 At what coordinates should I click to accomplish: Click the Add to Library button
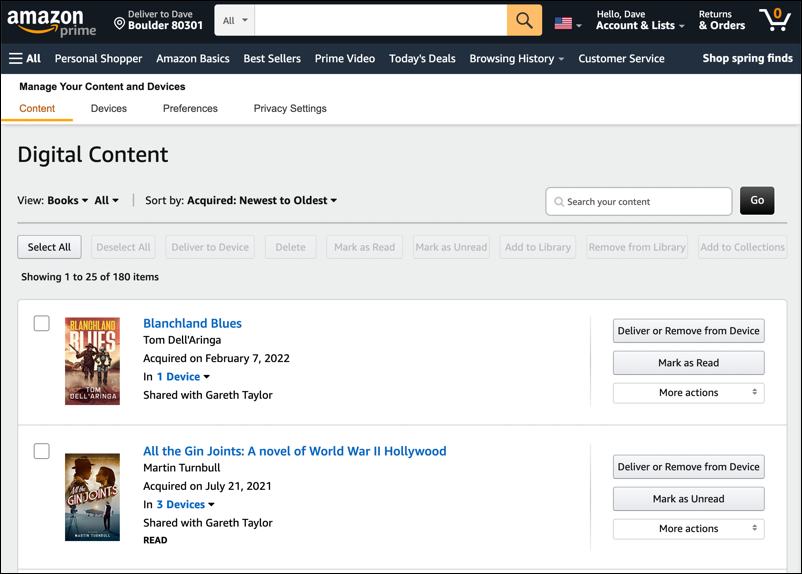coord(538,247)
